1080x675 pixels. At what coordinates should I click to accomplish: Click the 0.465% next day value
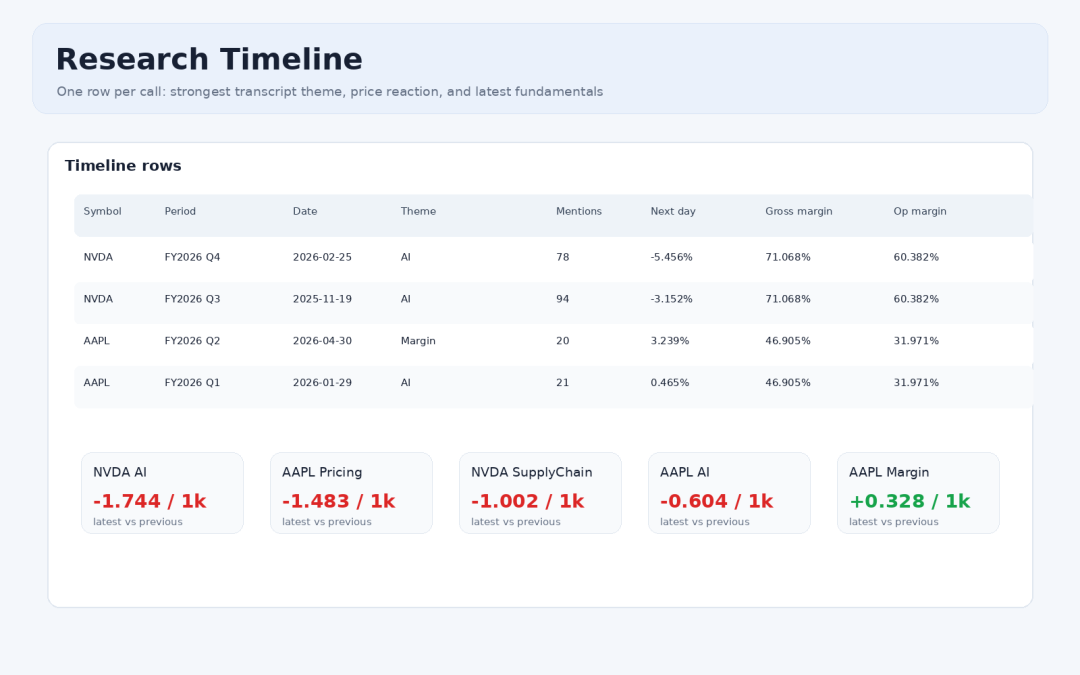(669, 382)
